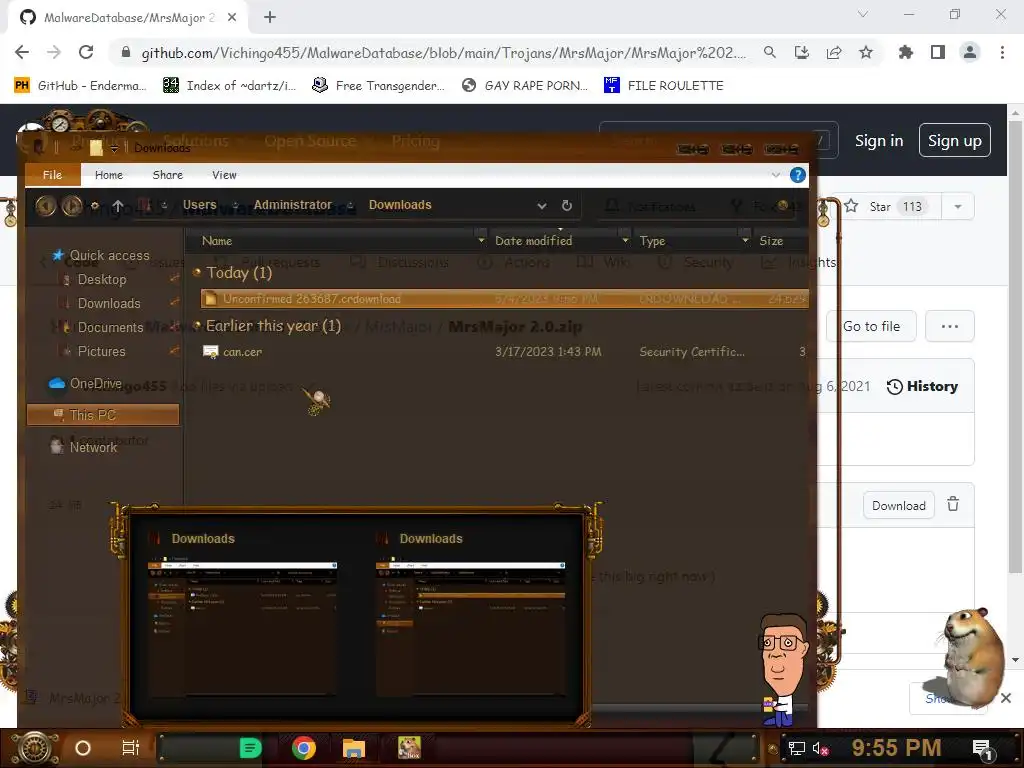This screenshot has height=768, width=1024.
Task: Click the Download button on GitHub
Action: point(899,505)
